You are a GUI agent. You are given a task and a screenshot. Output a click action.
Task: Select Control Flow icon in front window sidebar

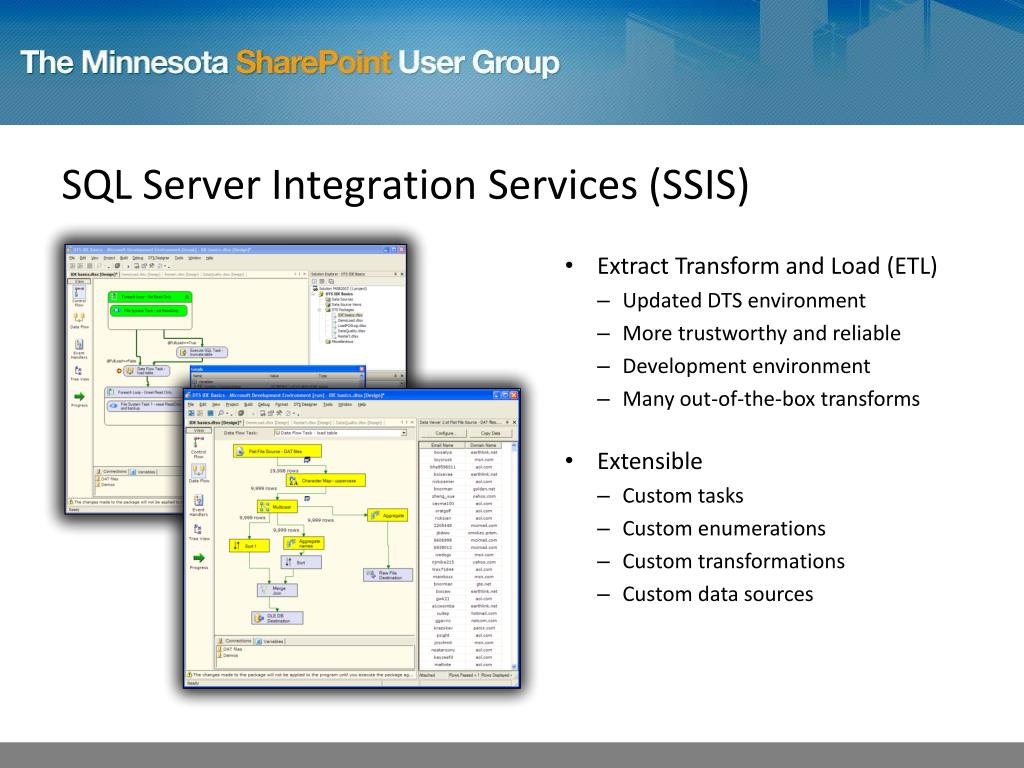click(199, 442)
